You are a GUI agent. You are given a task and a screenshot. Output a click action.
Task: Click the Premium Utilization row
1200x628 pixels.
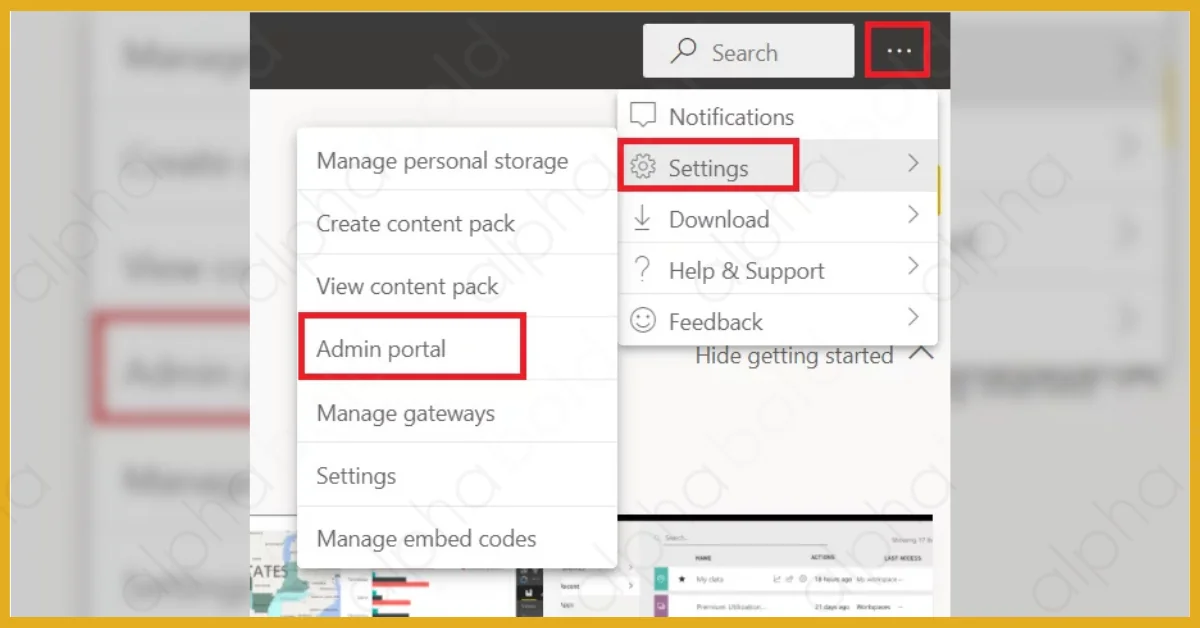coord(793,606)
